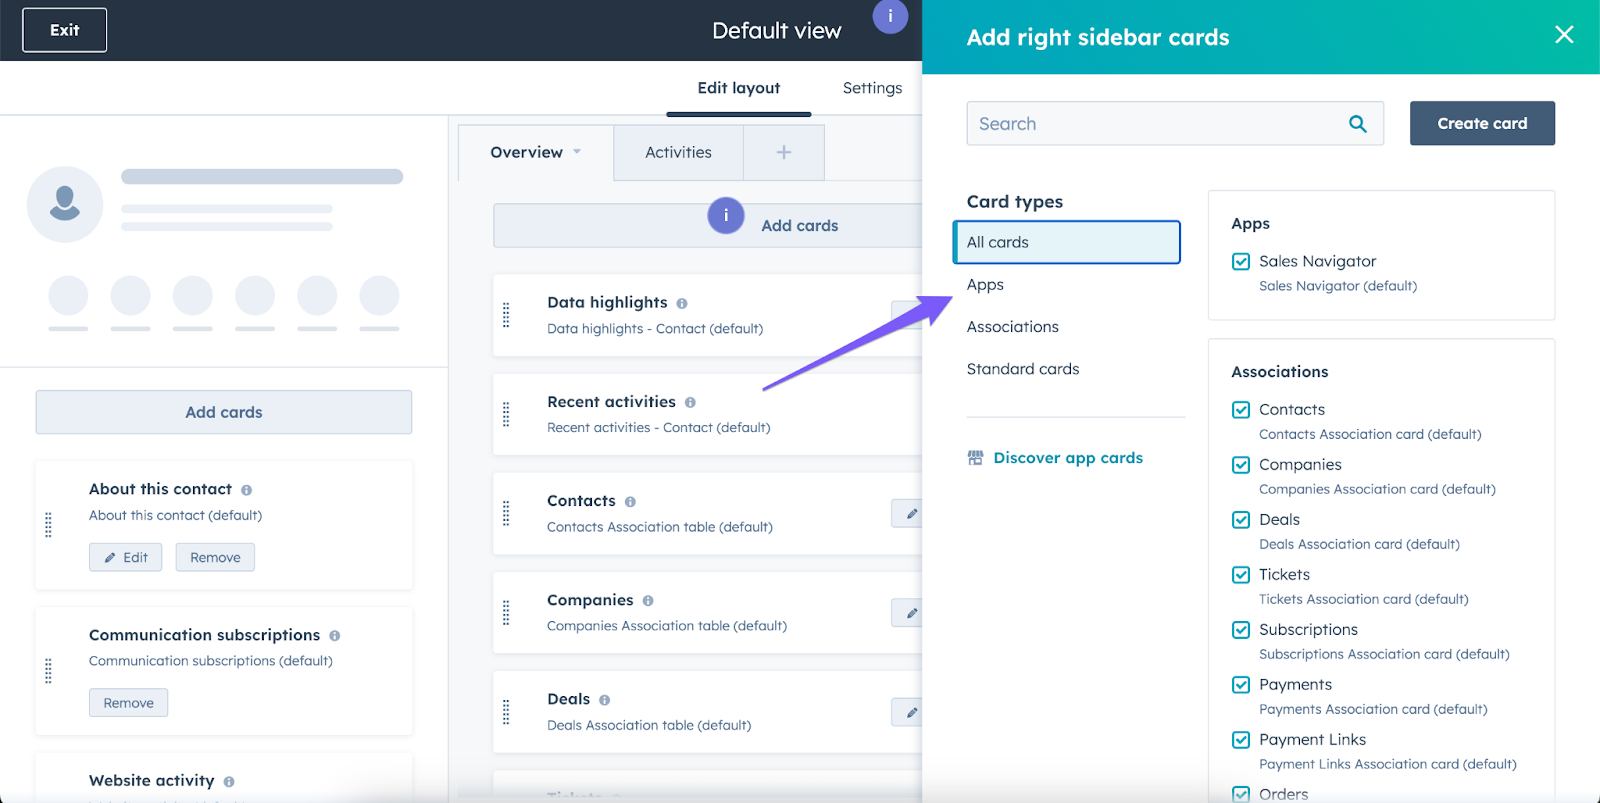Click the info icon beside Data highlights
Screen dimensions: 1600x803
[x=682, y=303]
